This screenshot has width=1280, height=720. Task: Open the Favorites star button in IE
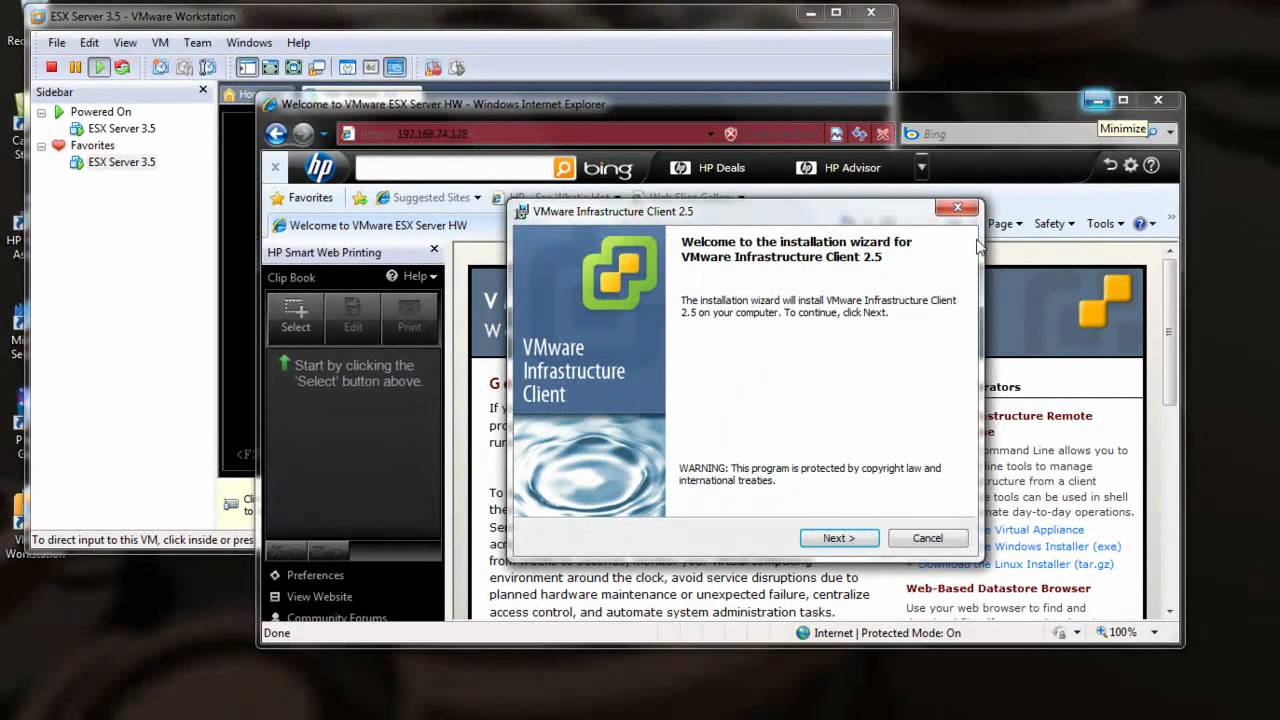[302, 198]
